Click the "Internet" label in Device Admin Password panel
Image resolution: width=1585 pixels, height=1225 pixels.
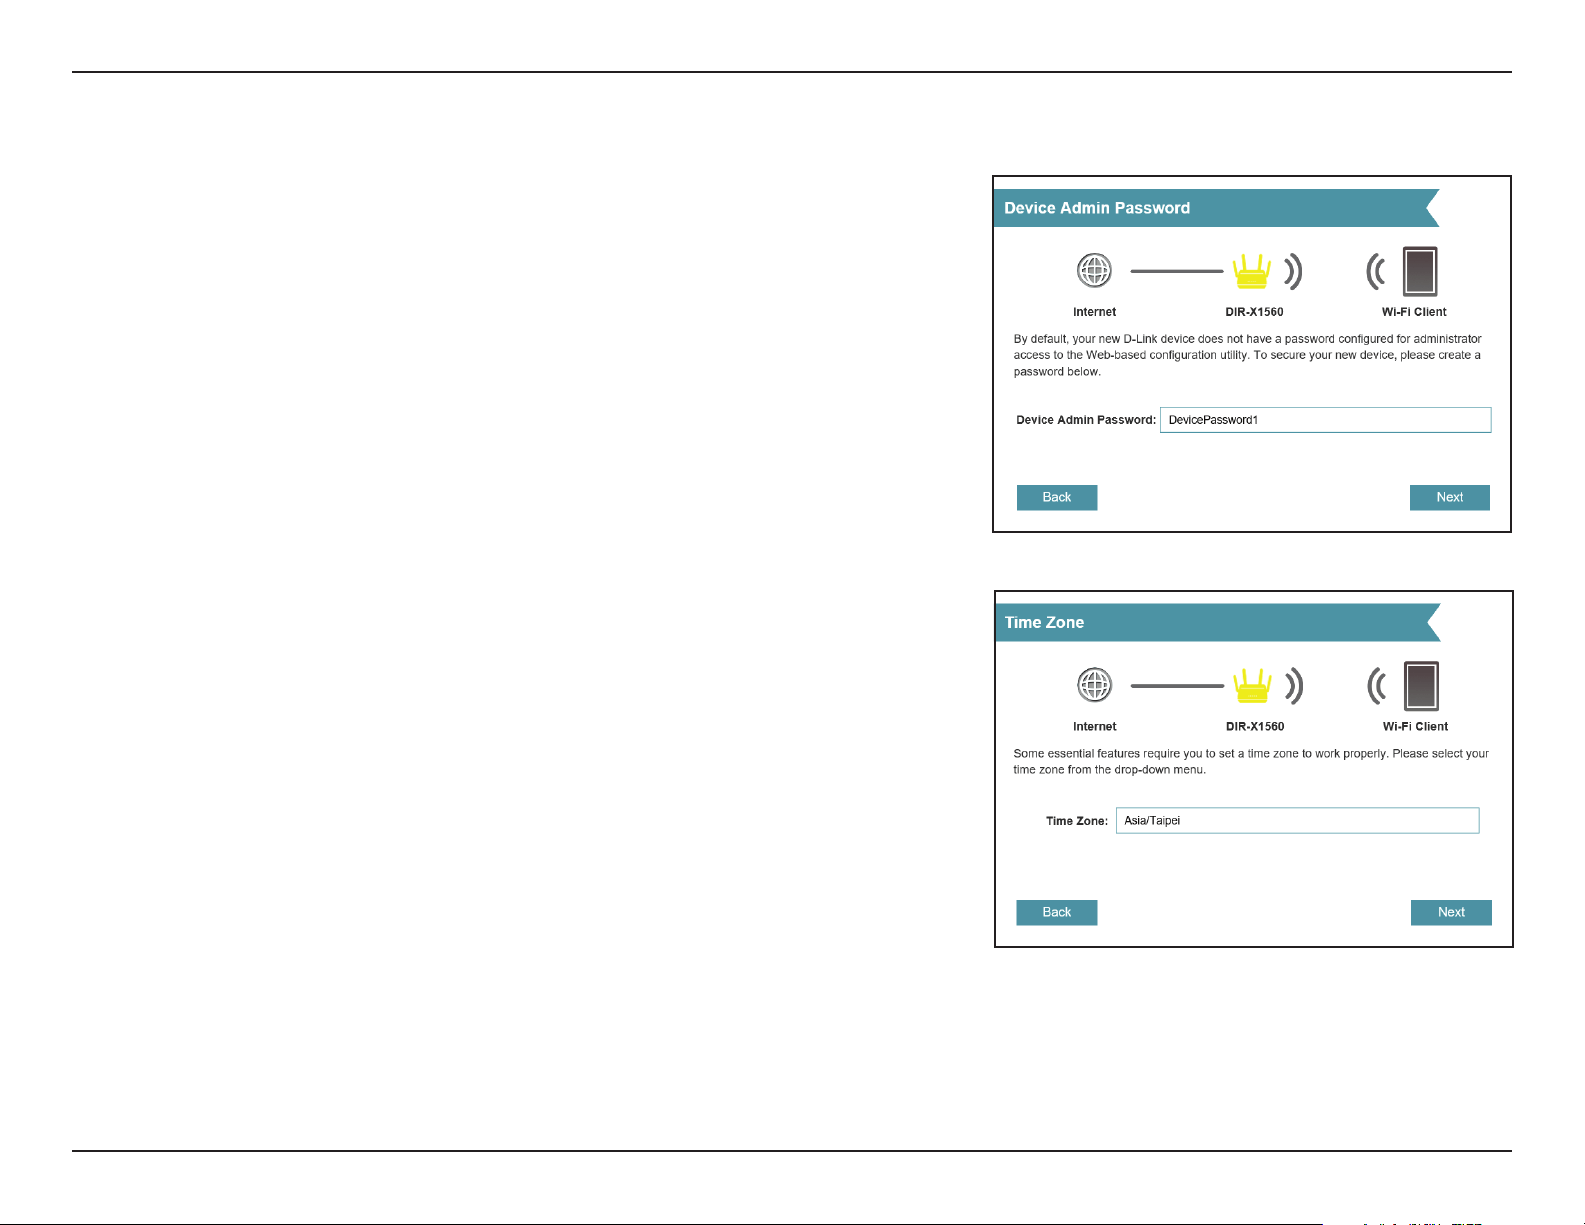pos(1094,312)
